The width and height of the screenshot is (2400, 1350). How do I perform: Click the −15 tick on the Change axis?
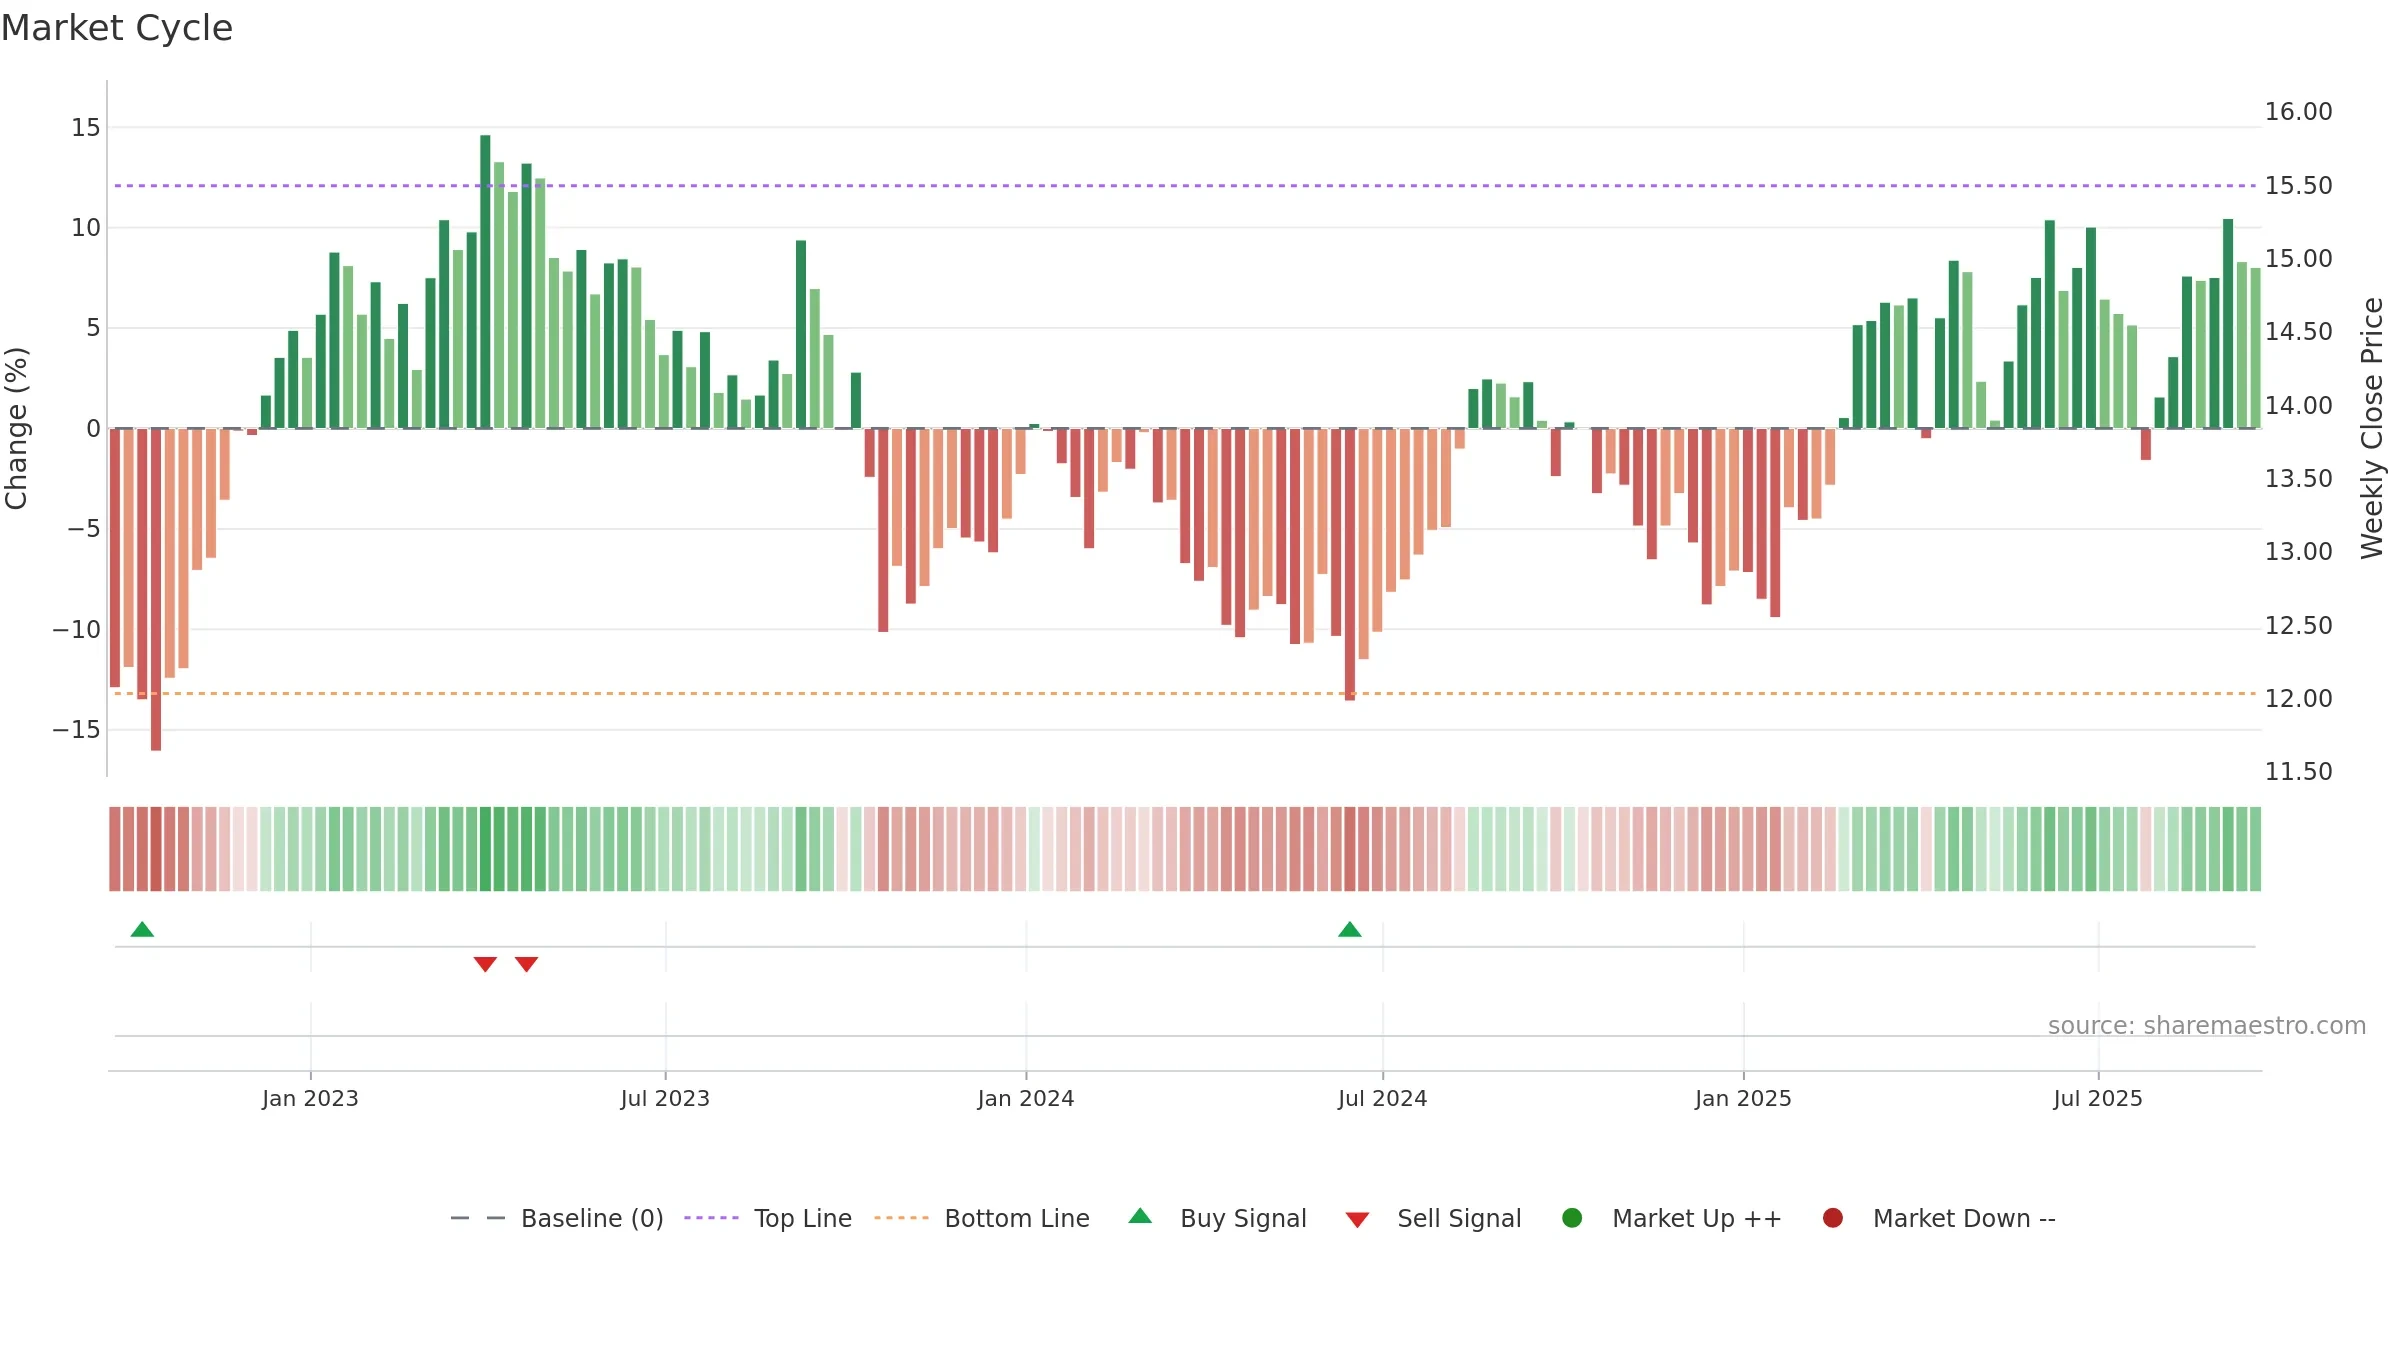pos(77,730)
